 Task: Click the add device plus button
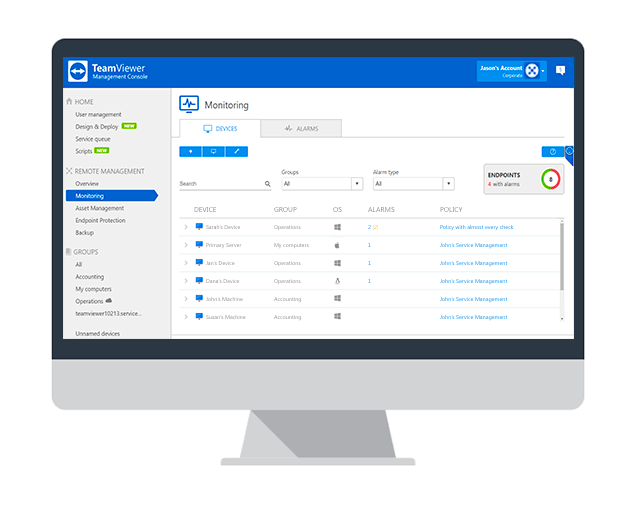click(190, 152)
